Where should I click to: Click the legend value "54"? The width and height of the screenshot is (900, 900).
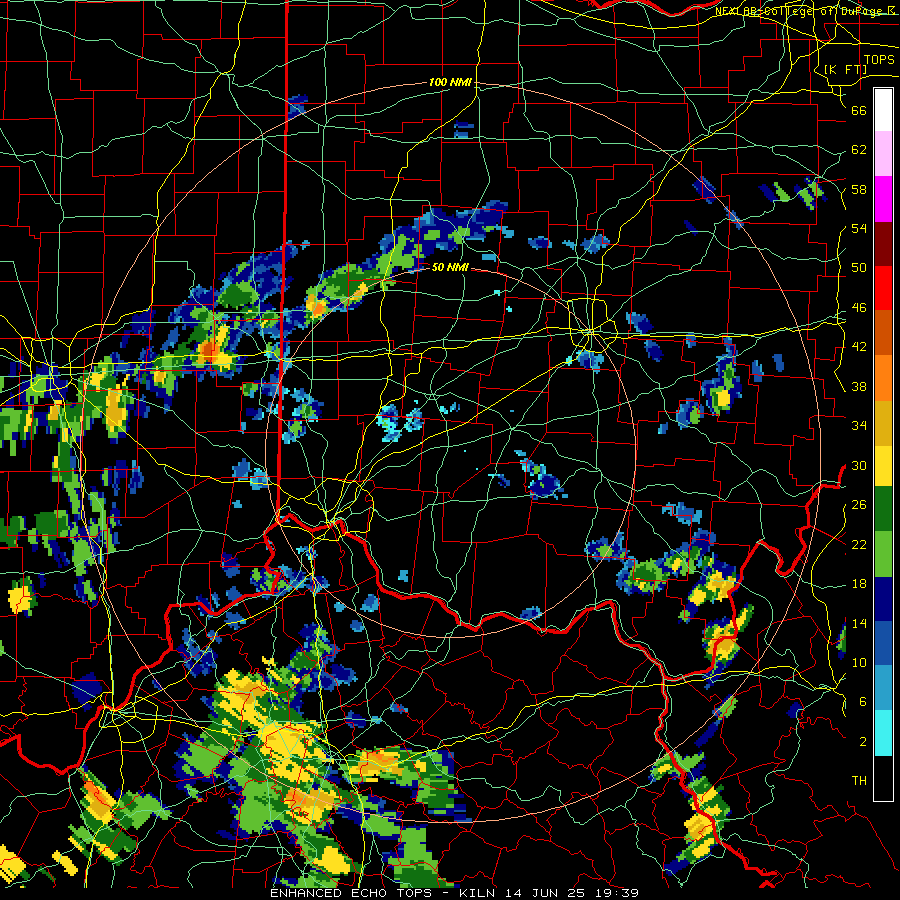tap(859, 228)
